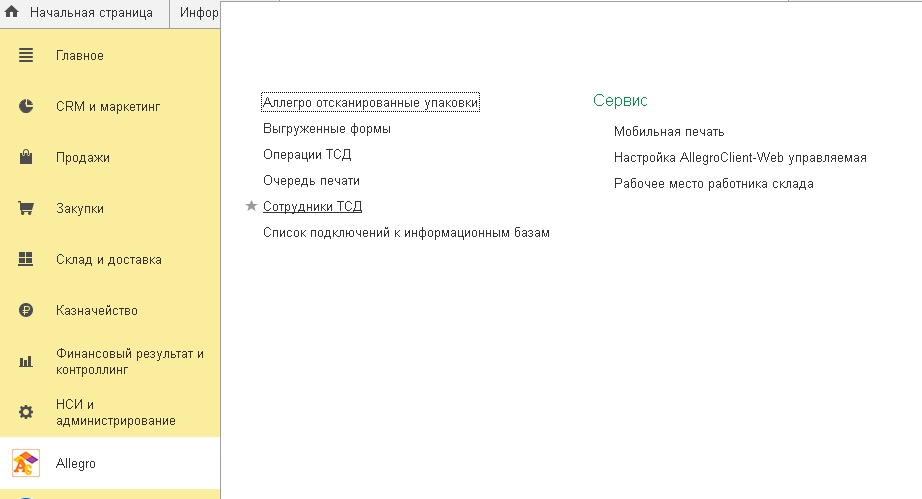Image resolution: width=922 pixels, height=499 pixels.
Task: Click the gear icon for НСИ и администрирование
Action: coord(26,412)
